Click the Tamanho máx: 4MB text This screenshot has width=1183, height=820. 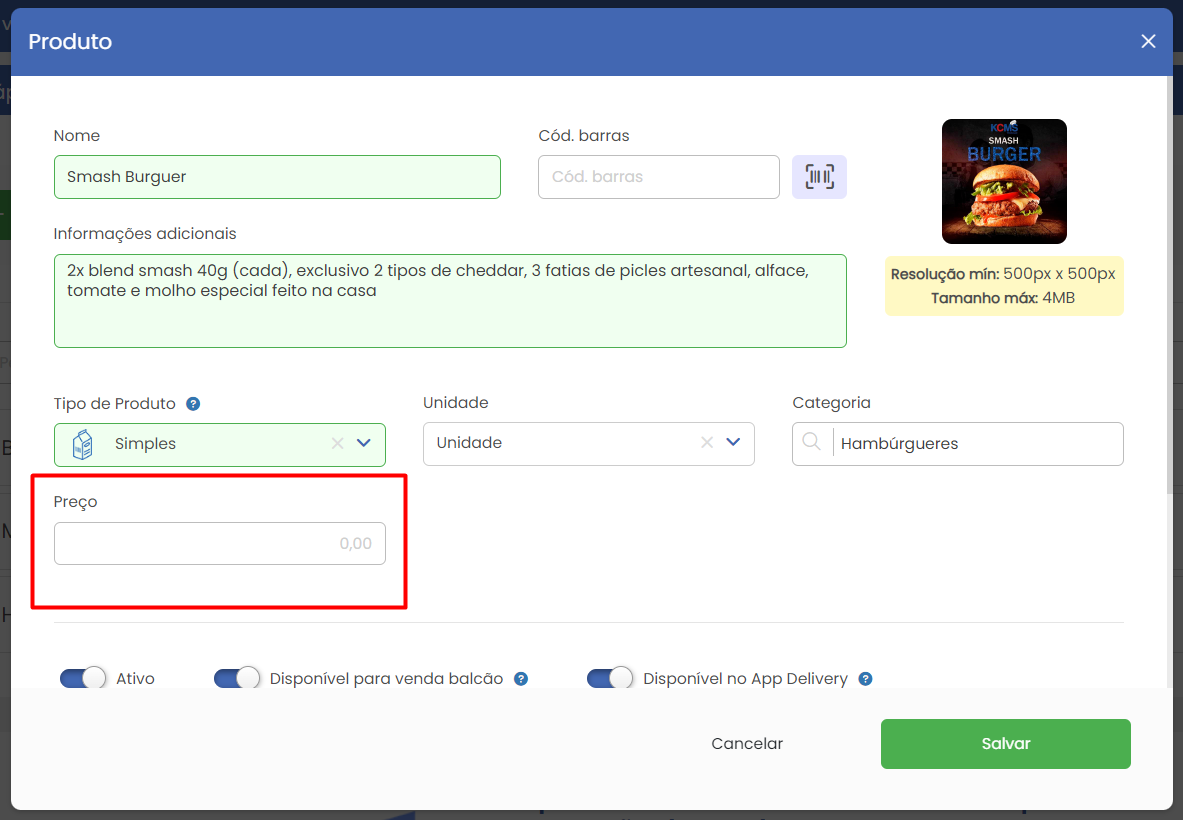(1003, 298)
